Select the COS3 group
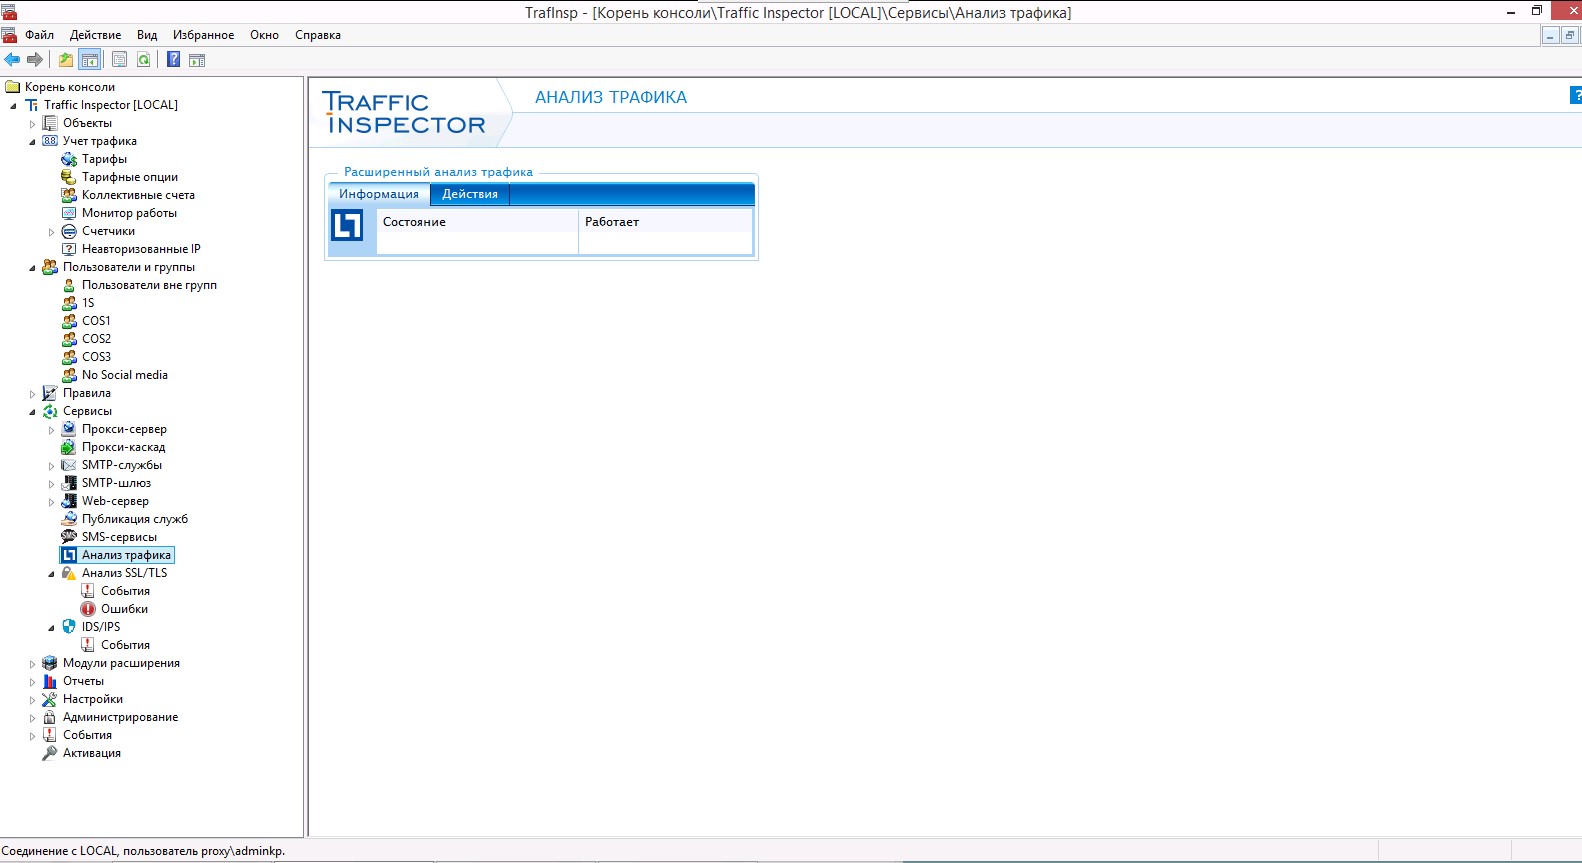This screenshot has height=863, width=1582. point(96,357)
